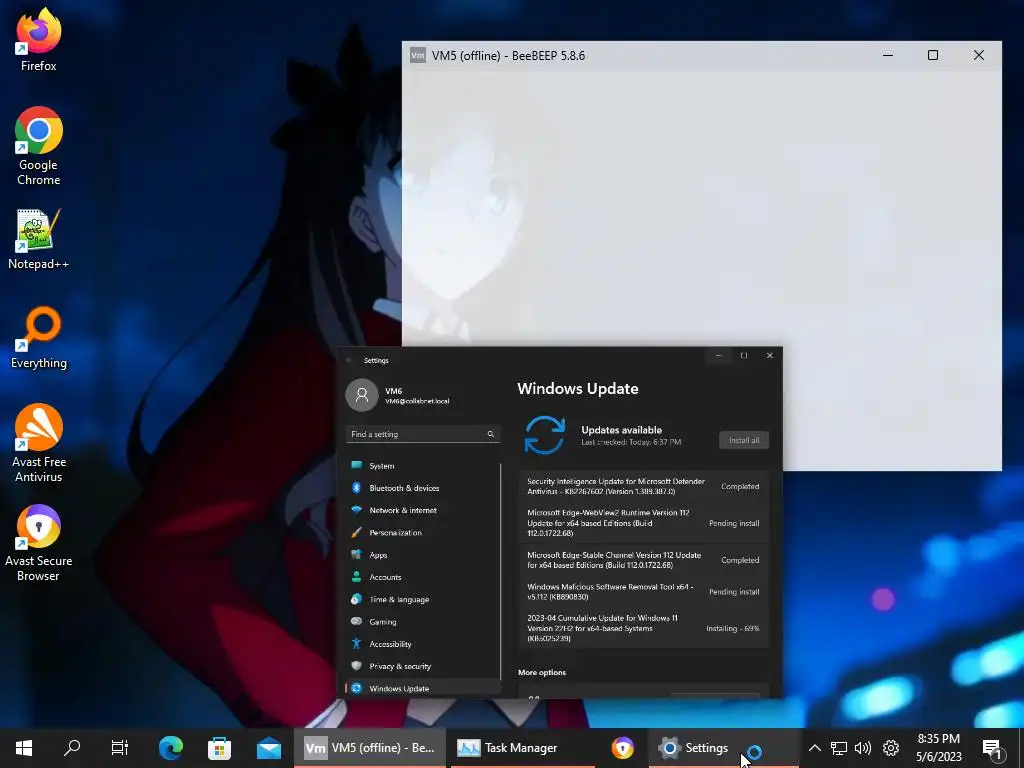The image size is (1024, 768).
Task: Open the Accessibility settings category
Action: (423, 643)
